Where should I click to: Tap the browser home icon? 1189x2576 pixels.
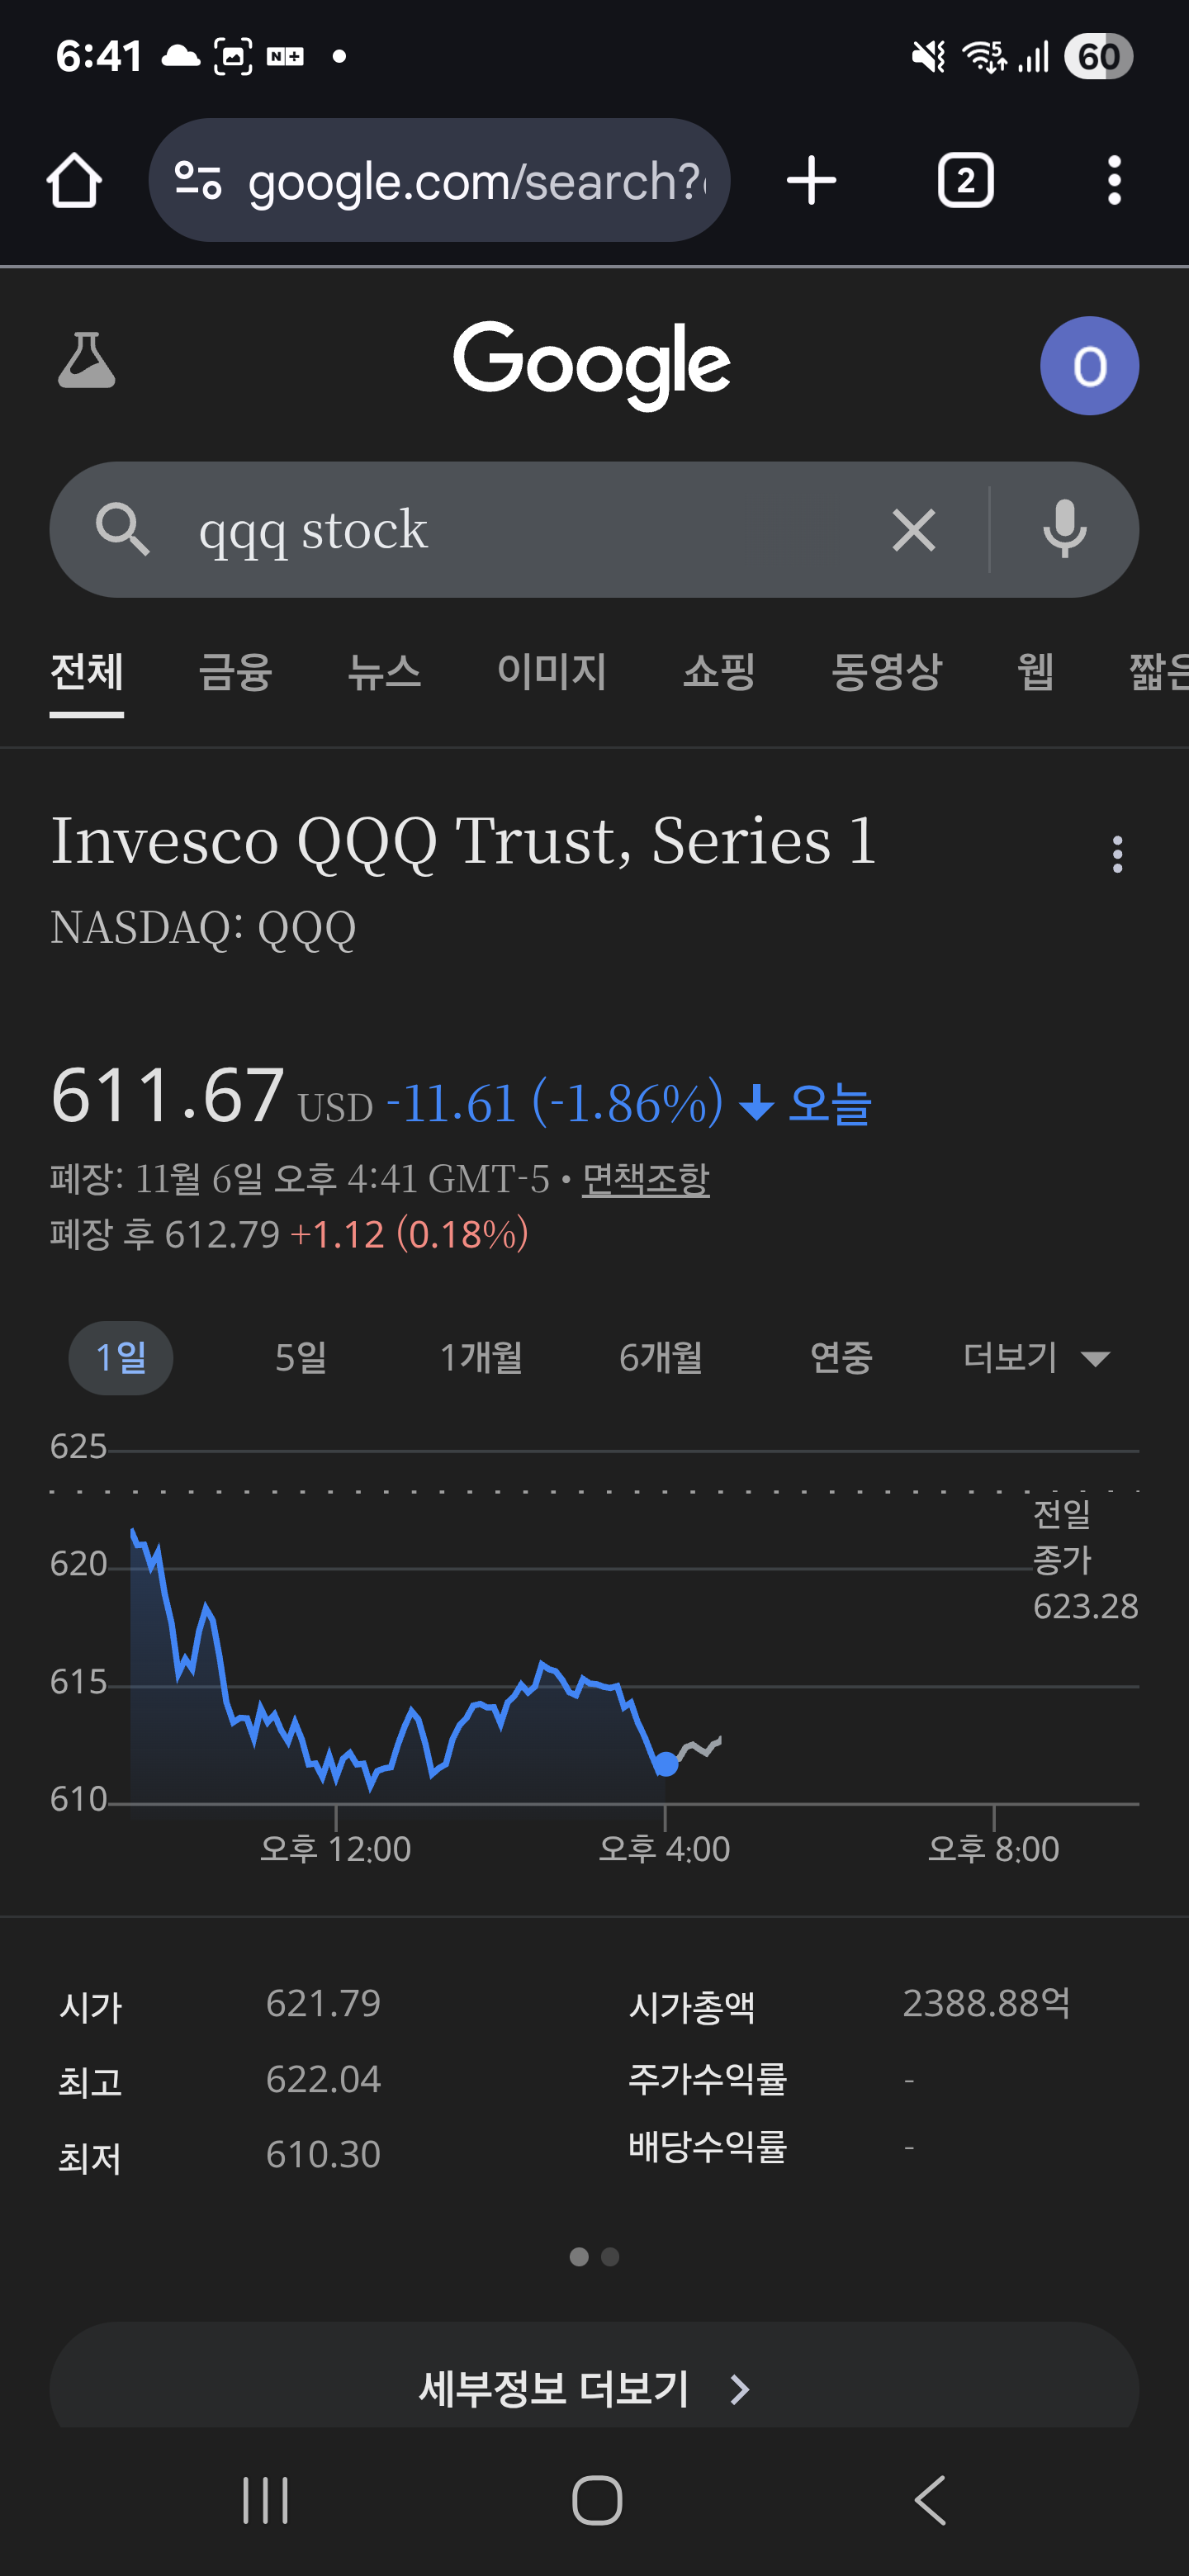(74, 181)
